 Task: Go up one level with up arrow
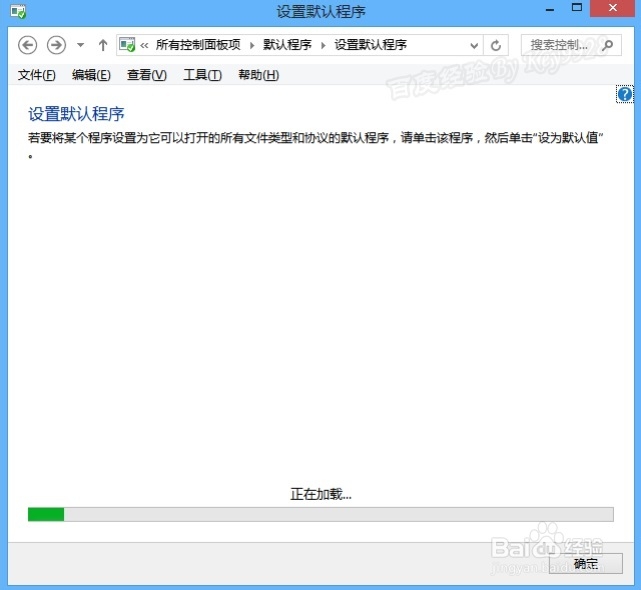click(103, 45)
